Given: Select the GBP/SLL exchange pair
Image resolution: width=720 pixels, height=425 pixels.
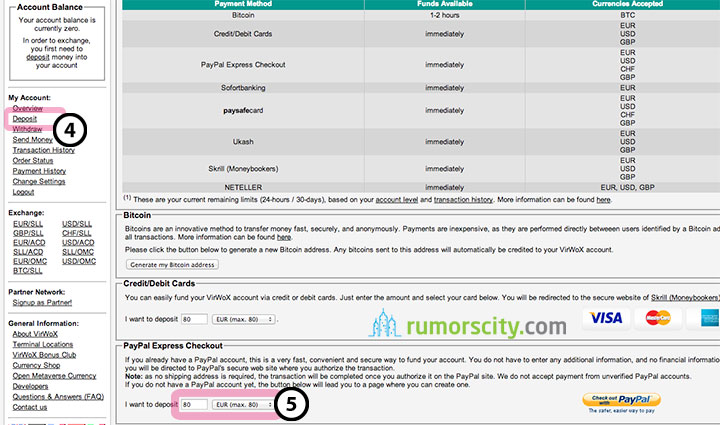Looking at the screenshot, I should [x=28, y=233].
